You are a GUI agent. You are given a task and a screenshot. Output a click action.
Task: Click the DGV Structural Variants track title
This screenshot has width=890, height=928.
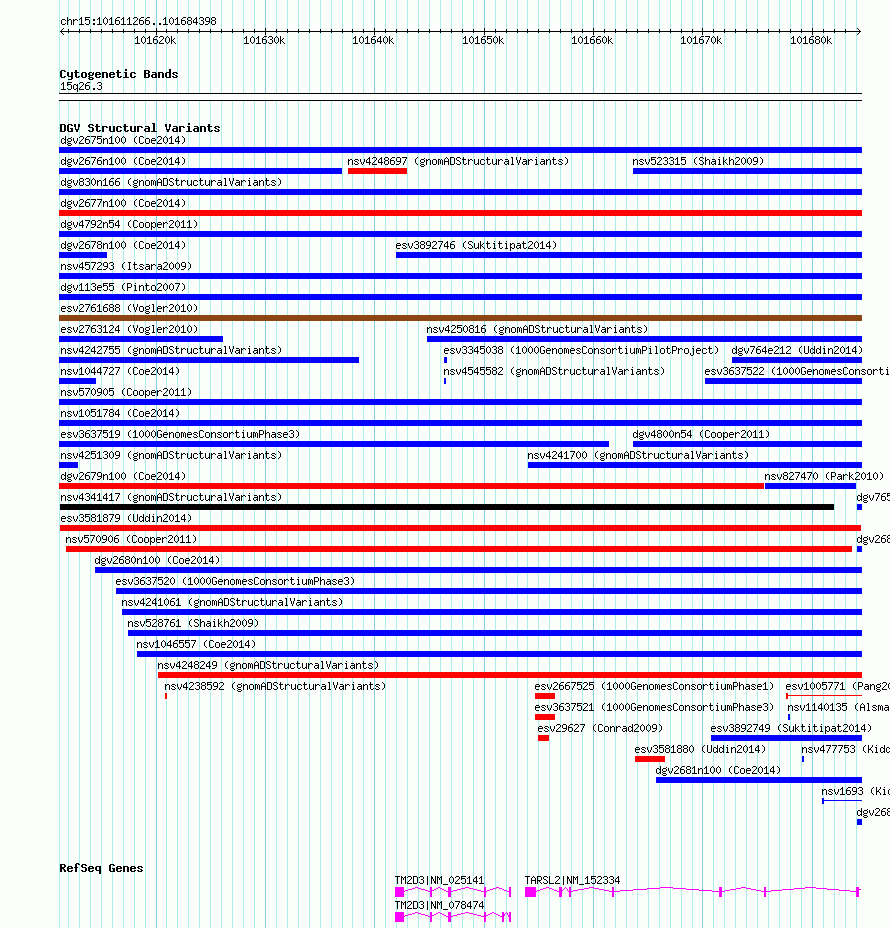pyautogui.click(x=140, y=128)
